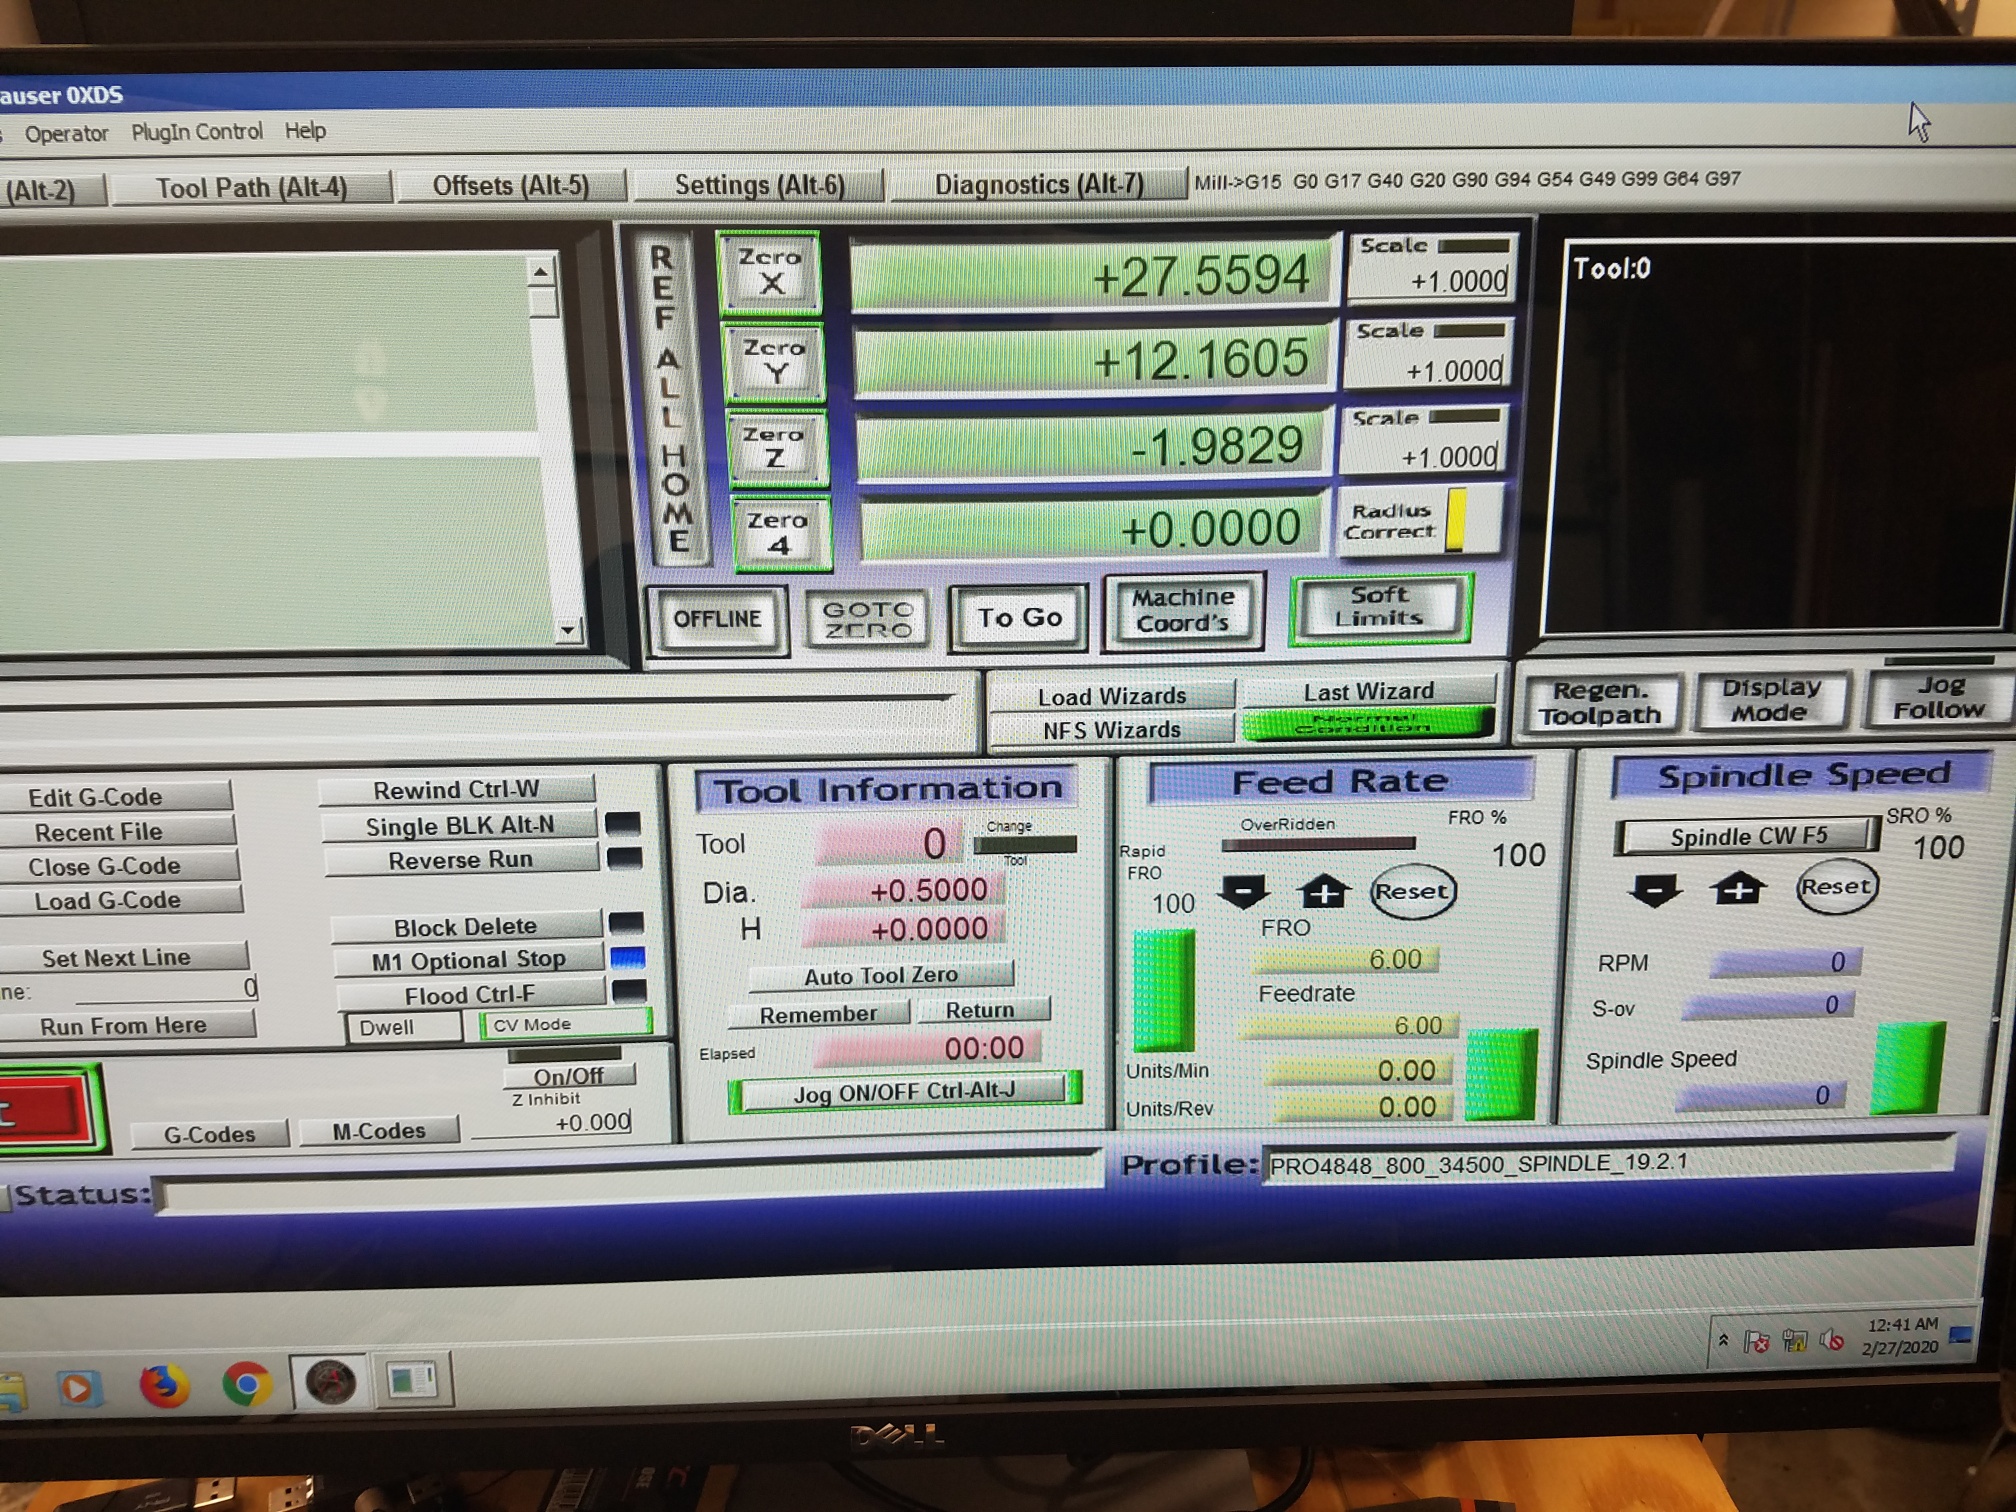Image resolution: width=2016 pixels, height=1512 pixels.
Task: Open the Settings (Alt-6) tab
Action: coord(760,185)
